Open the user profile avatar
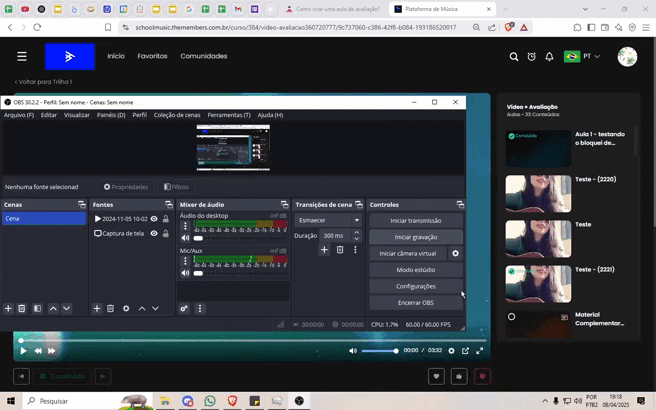This screenshot has width=656, height=410. pyautogui.click(x=627, y=56)
